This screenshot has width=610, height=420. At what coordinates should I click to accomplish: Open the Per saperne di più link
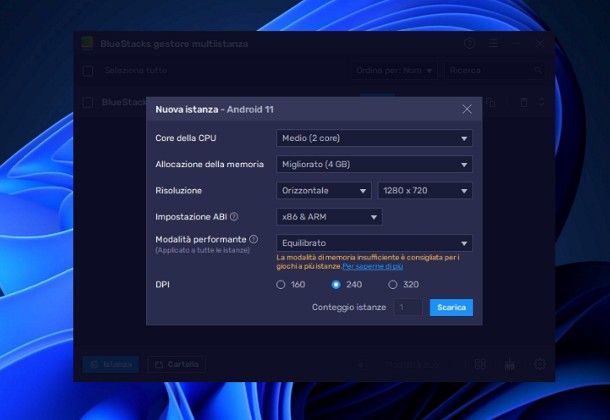[x=373, y=266]
